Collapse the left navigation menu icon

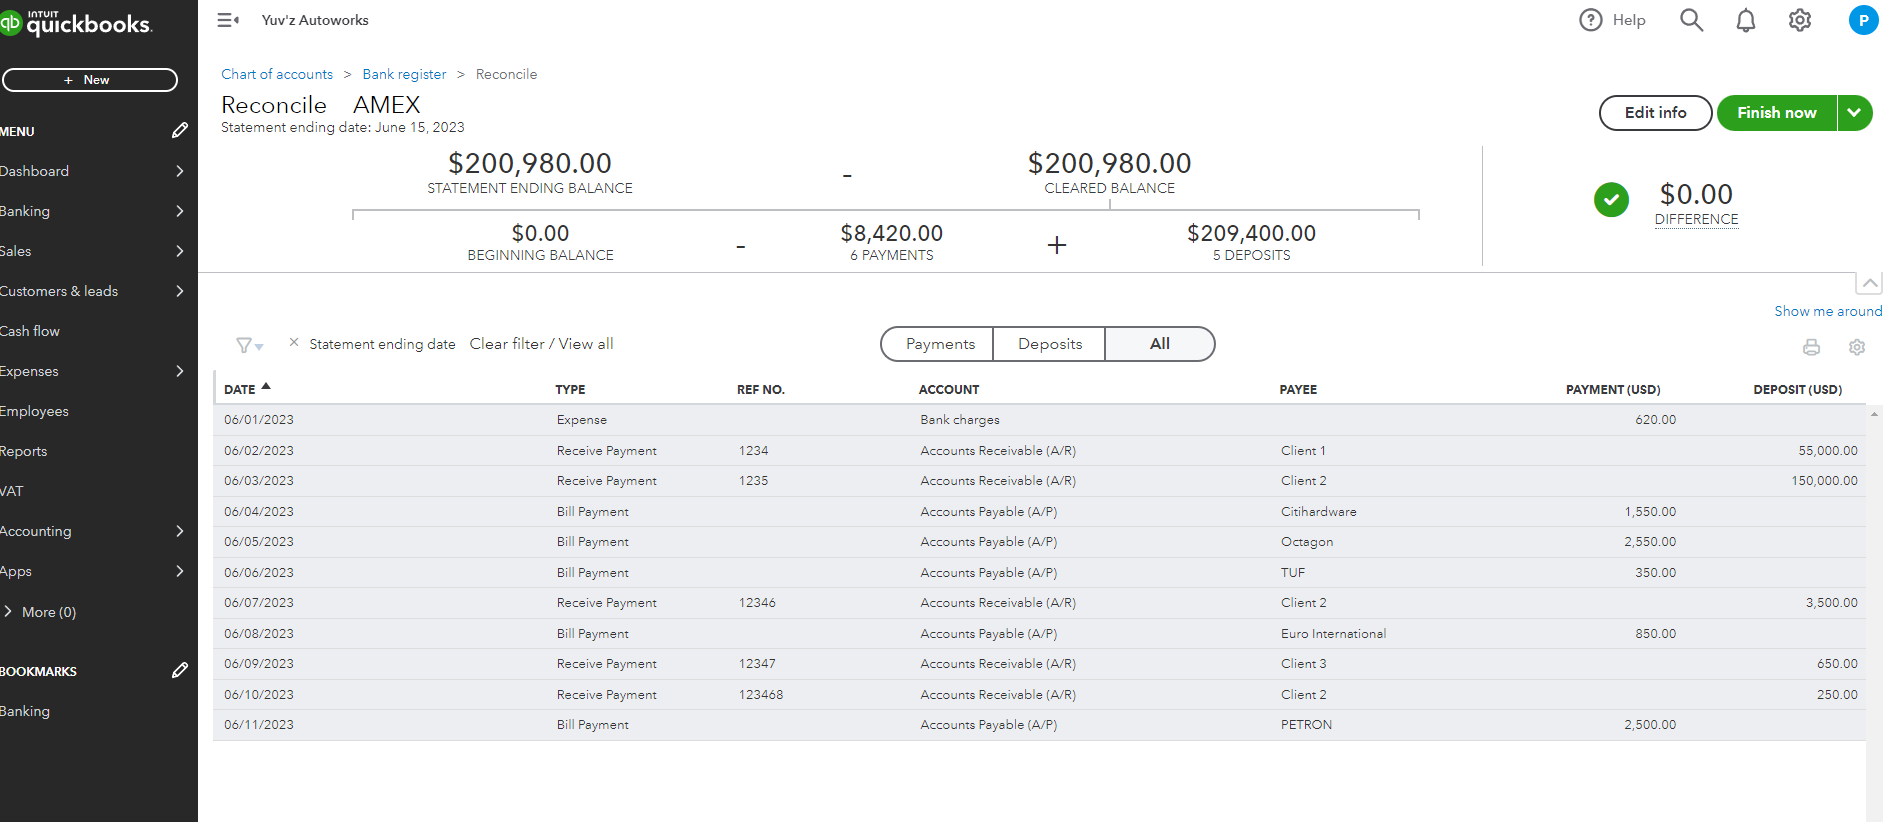(228, 20)
